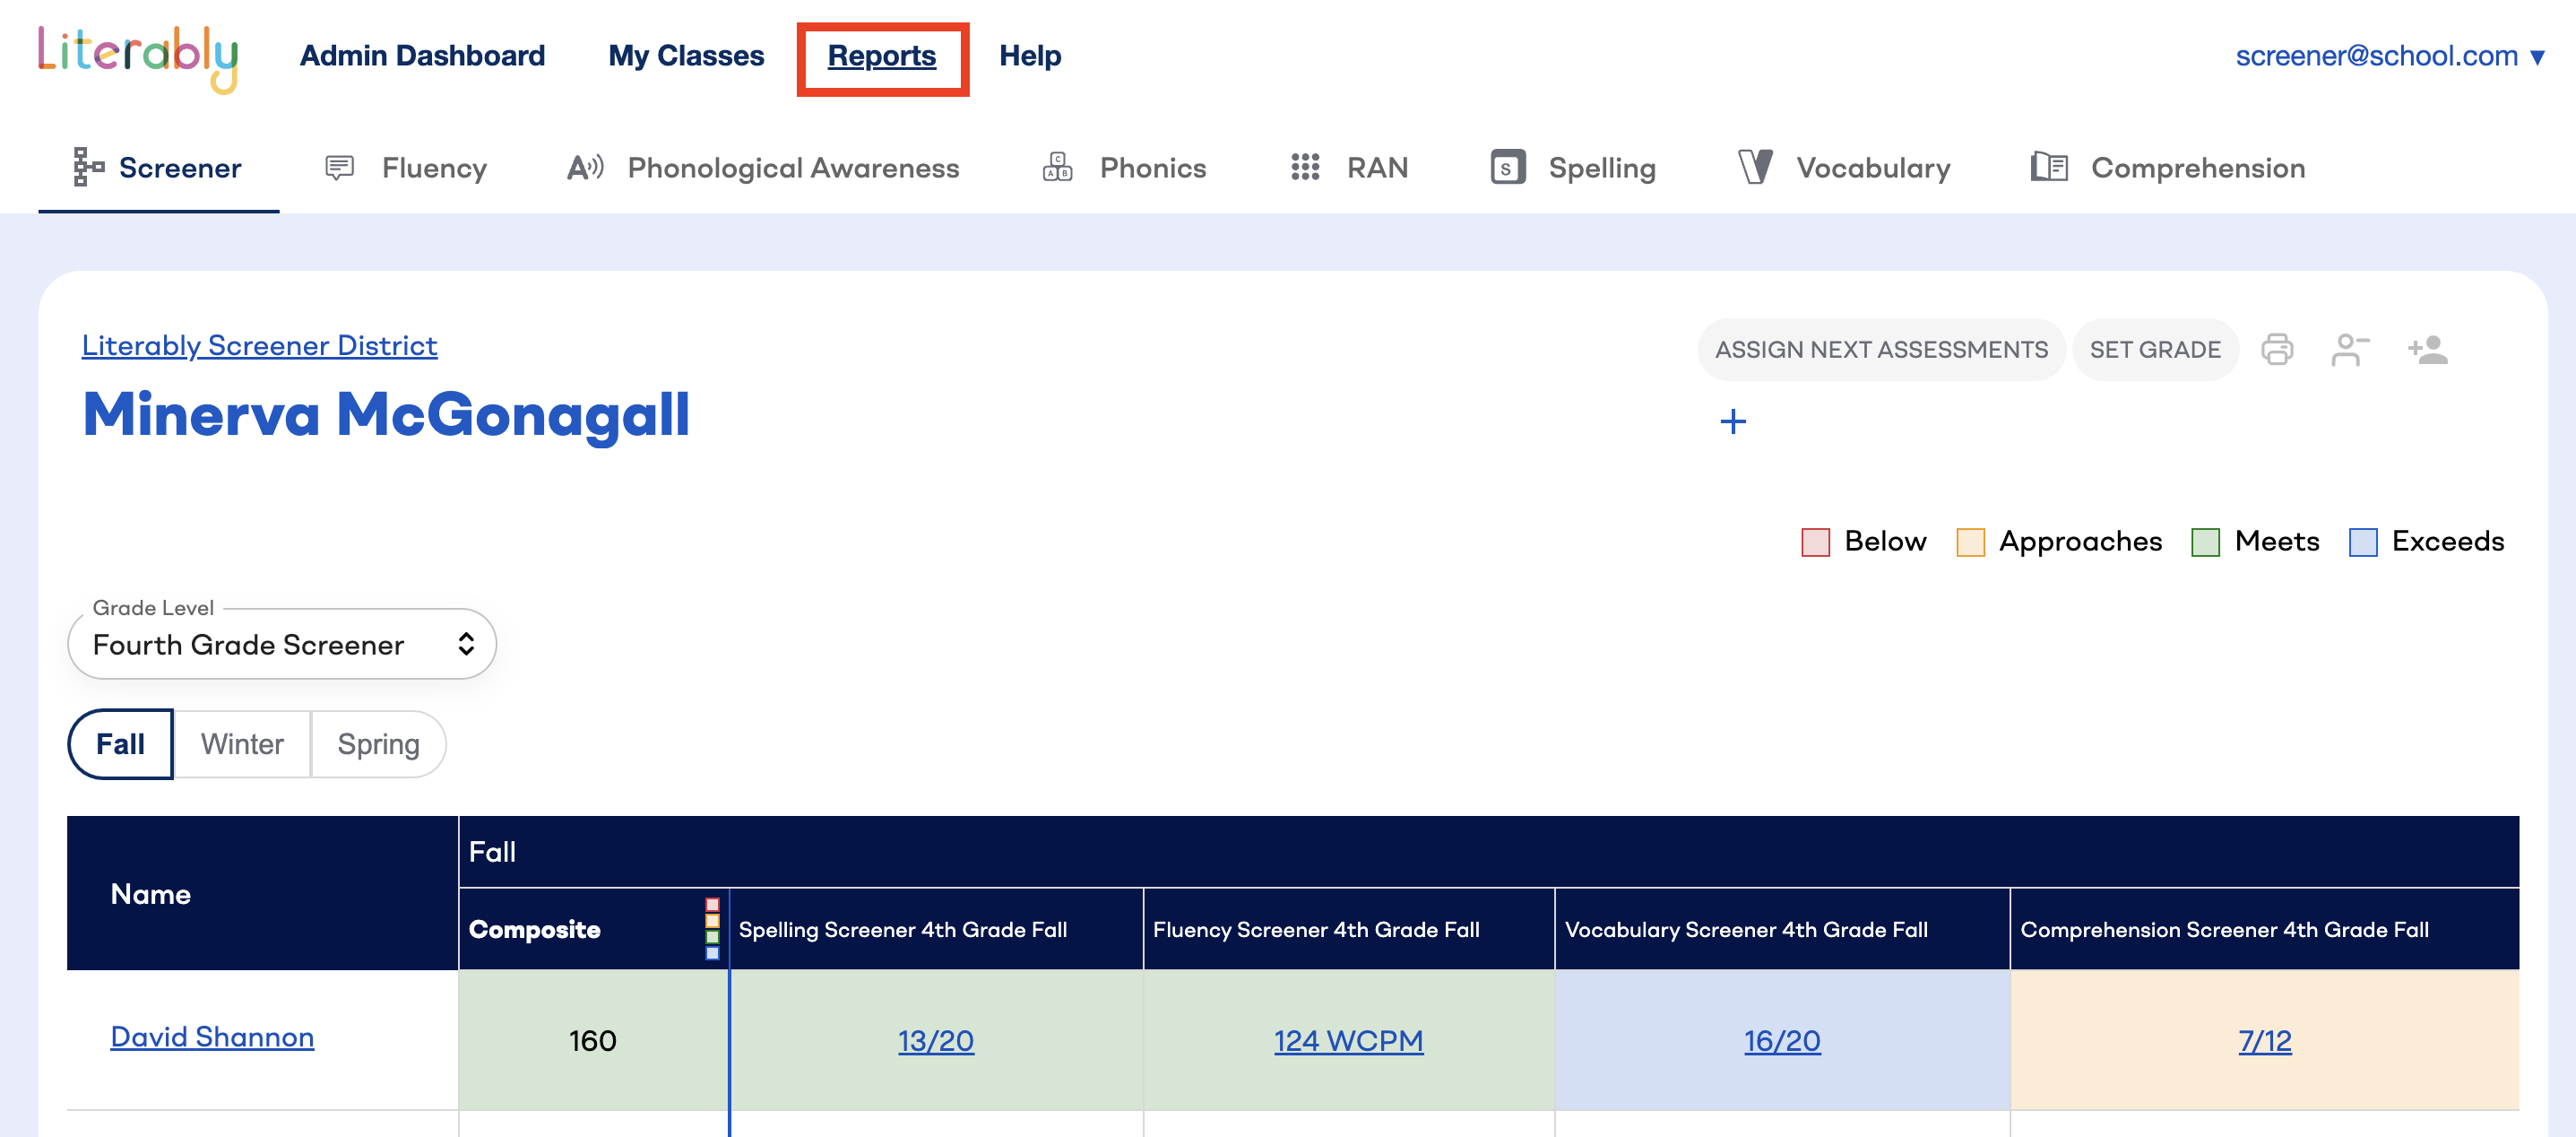Click the Comprehension open-book icon
Screen dimensions: 2576x1137
[x=2049, y=166]
